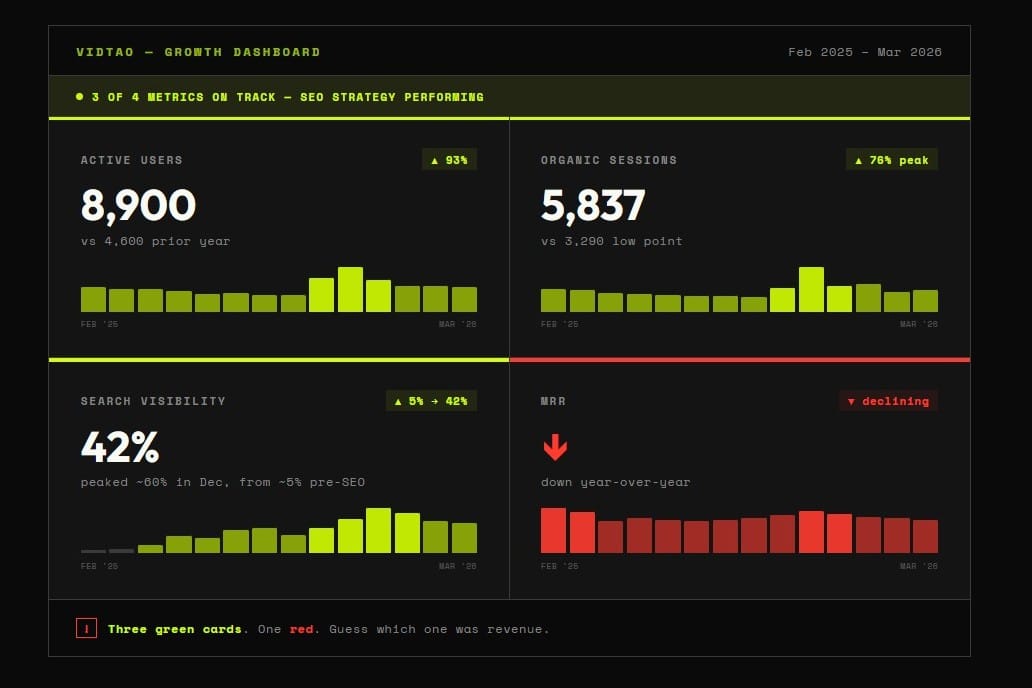1032x688 pixels.
Task: Click the '3 of 4 metrics on track' banner
Action: [x=509, y=97]
